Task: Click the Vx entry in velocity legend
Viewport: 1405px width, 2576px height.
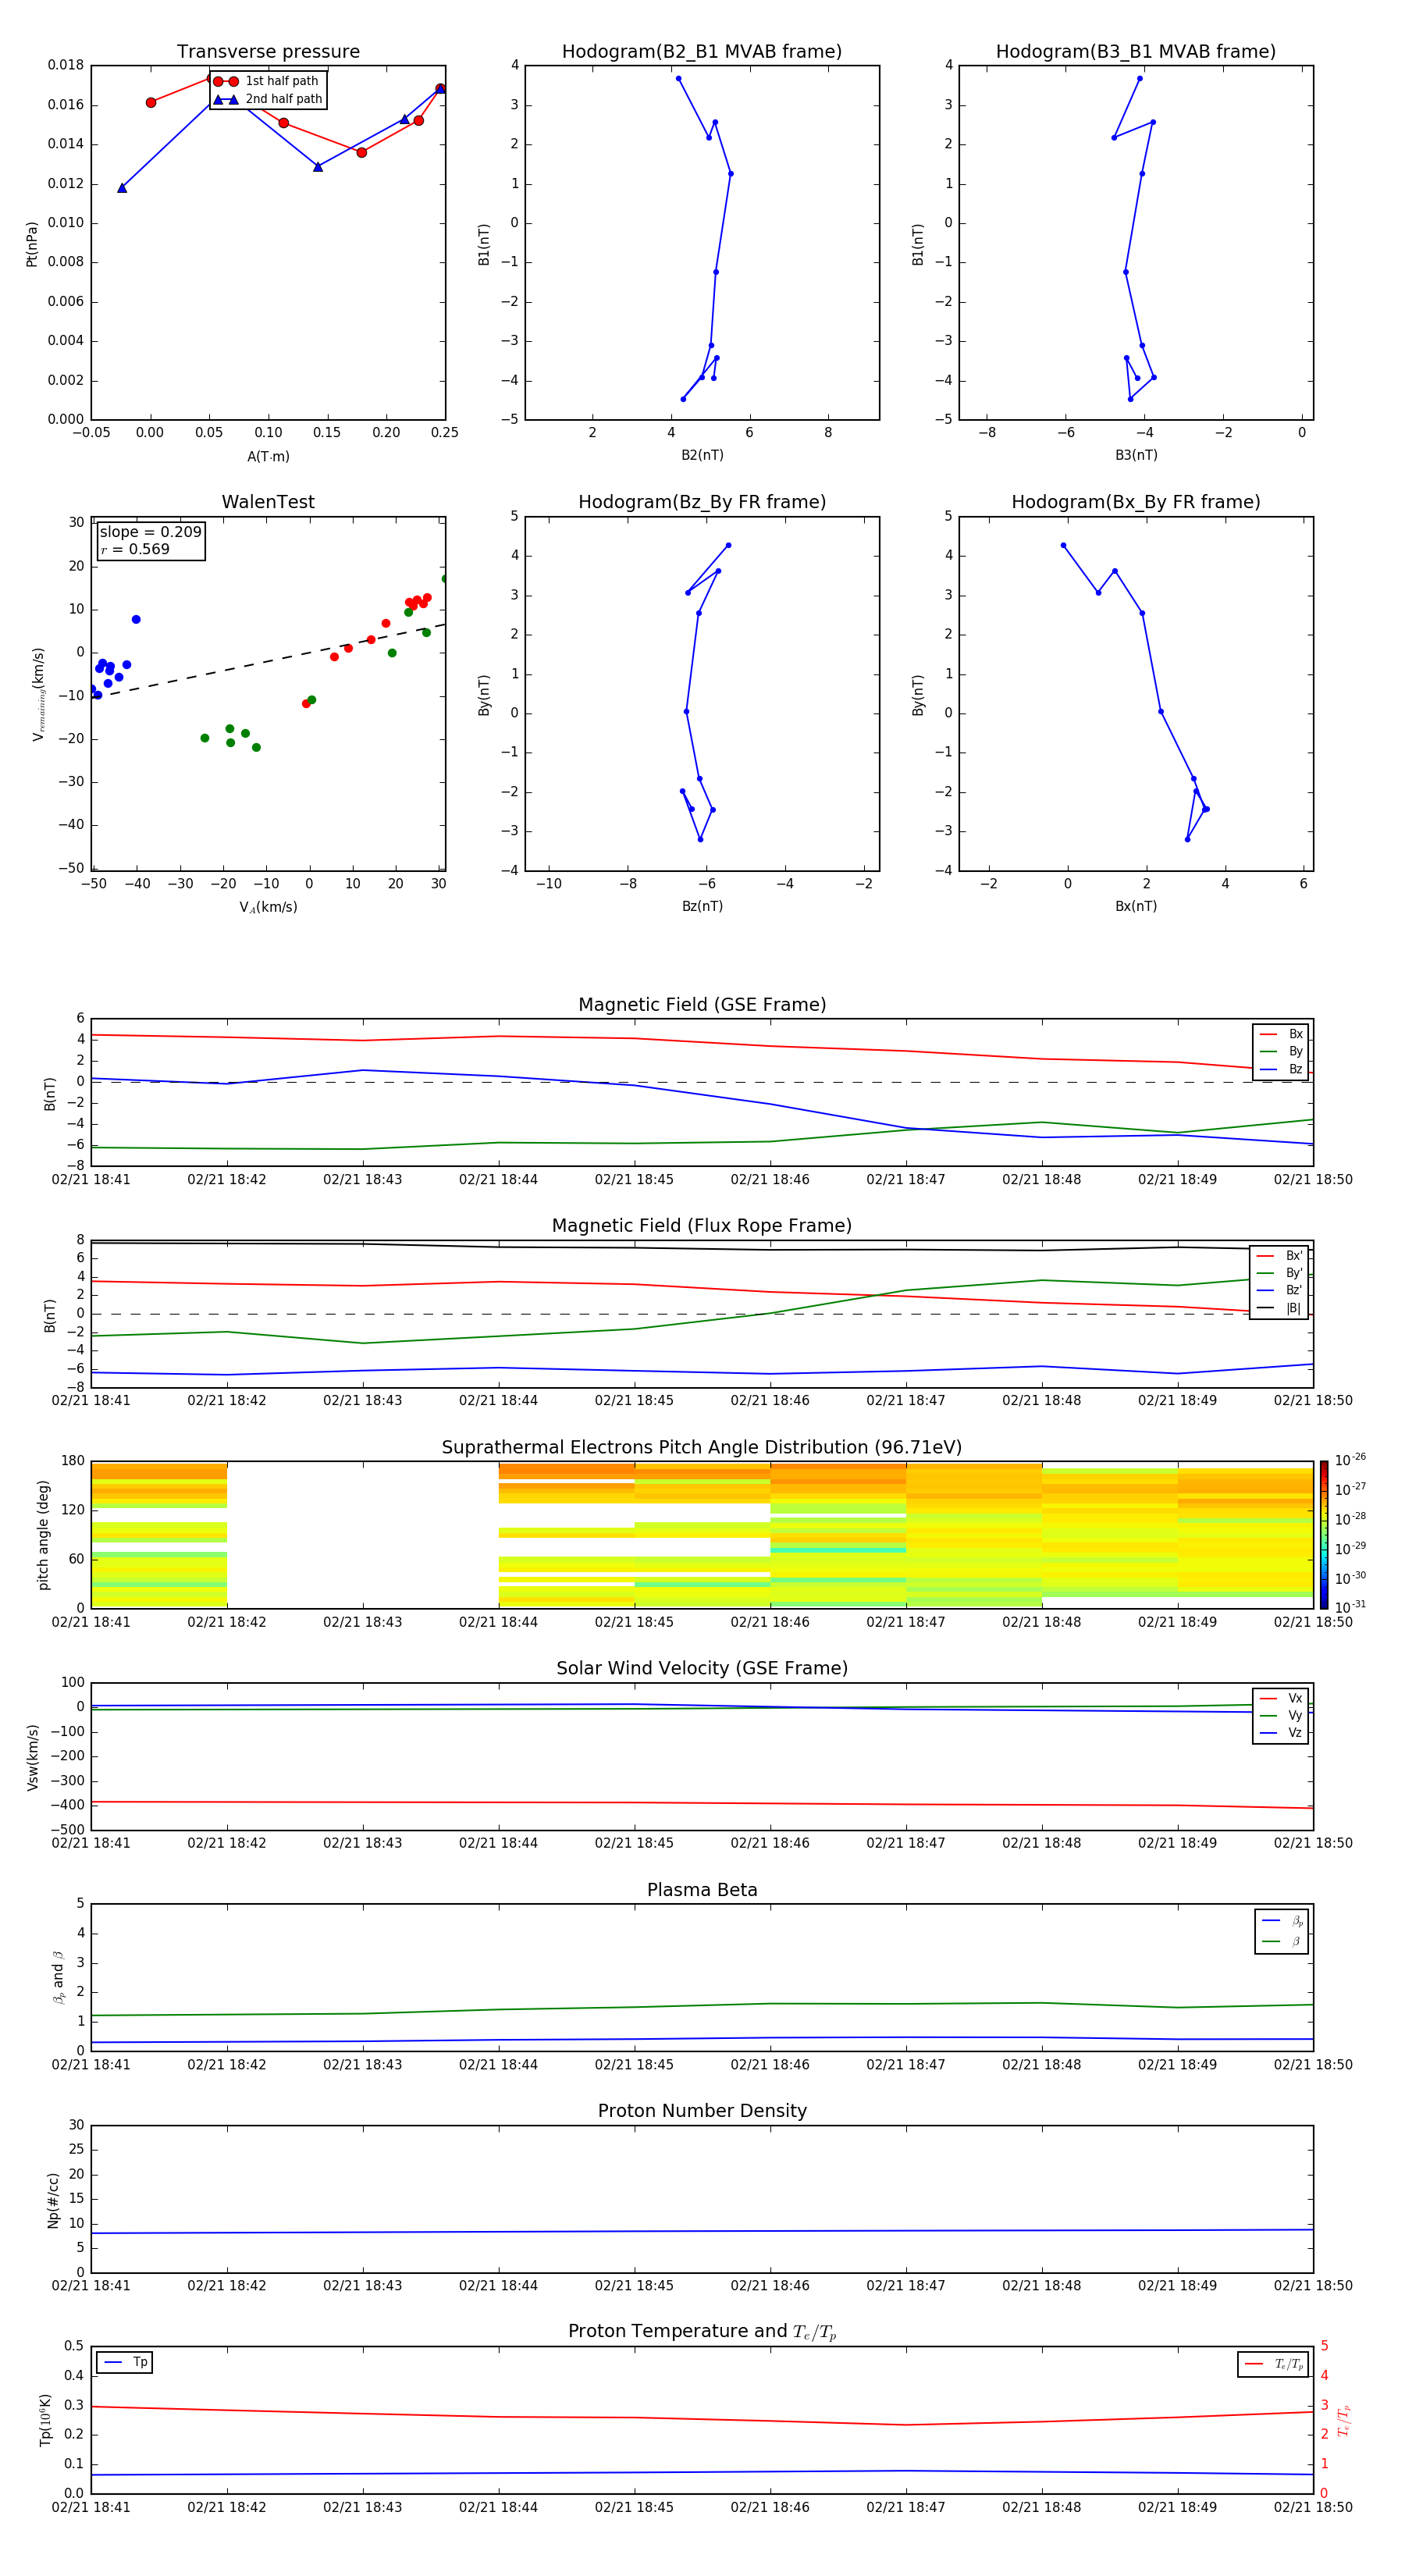Action: (x=1281, y=1698)
